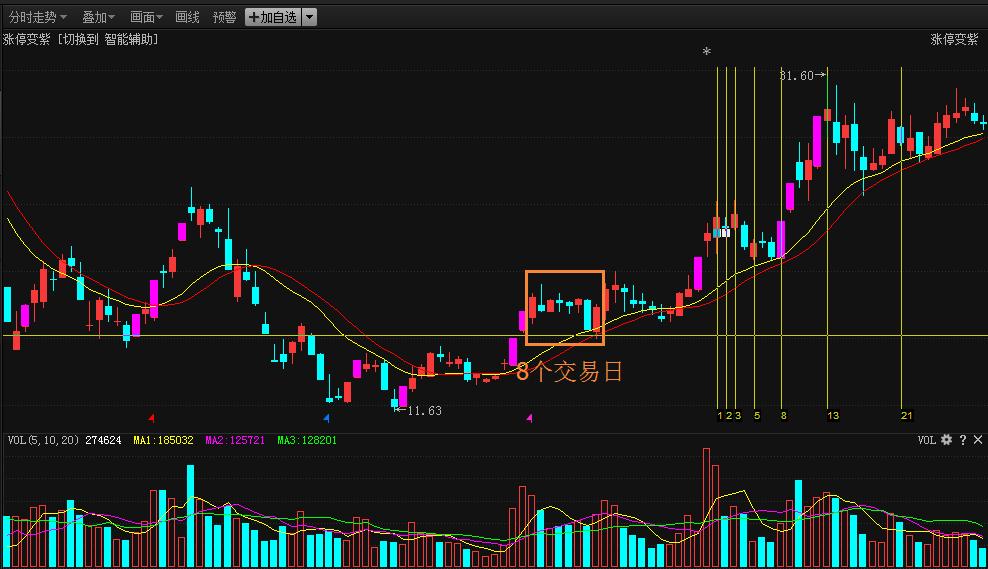Select the Fibonacci time line labeled 21

902,250
